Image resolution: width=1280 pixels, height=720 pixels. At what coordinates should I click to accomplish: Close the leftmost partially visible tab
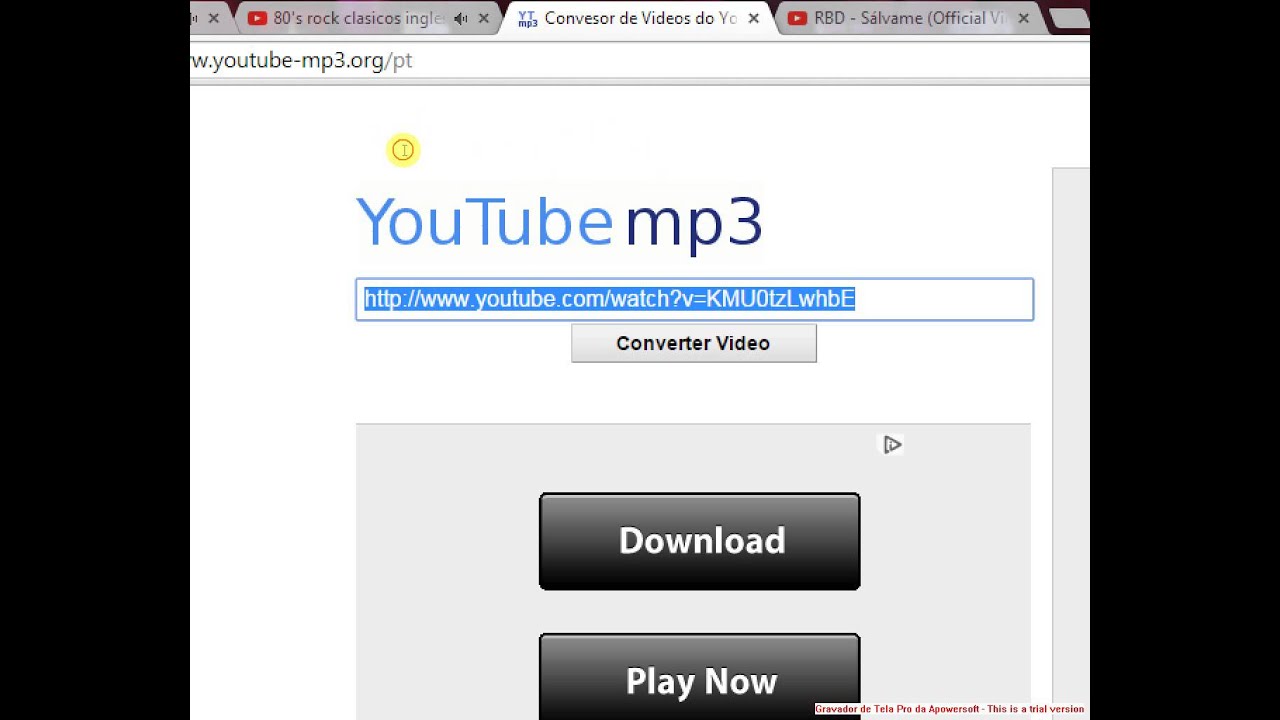[213, 18]
